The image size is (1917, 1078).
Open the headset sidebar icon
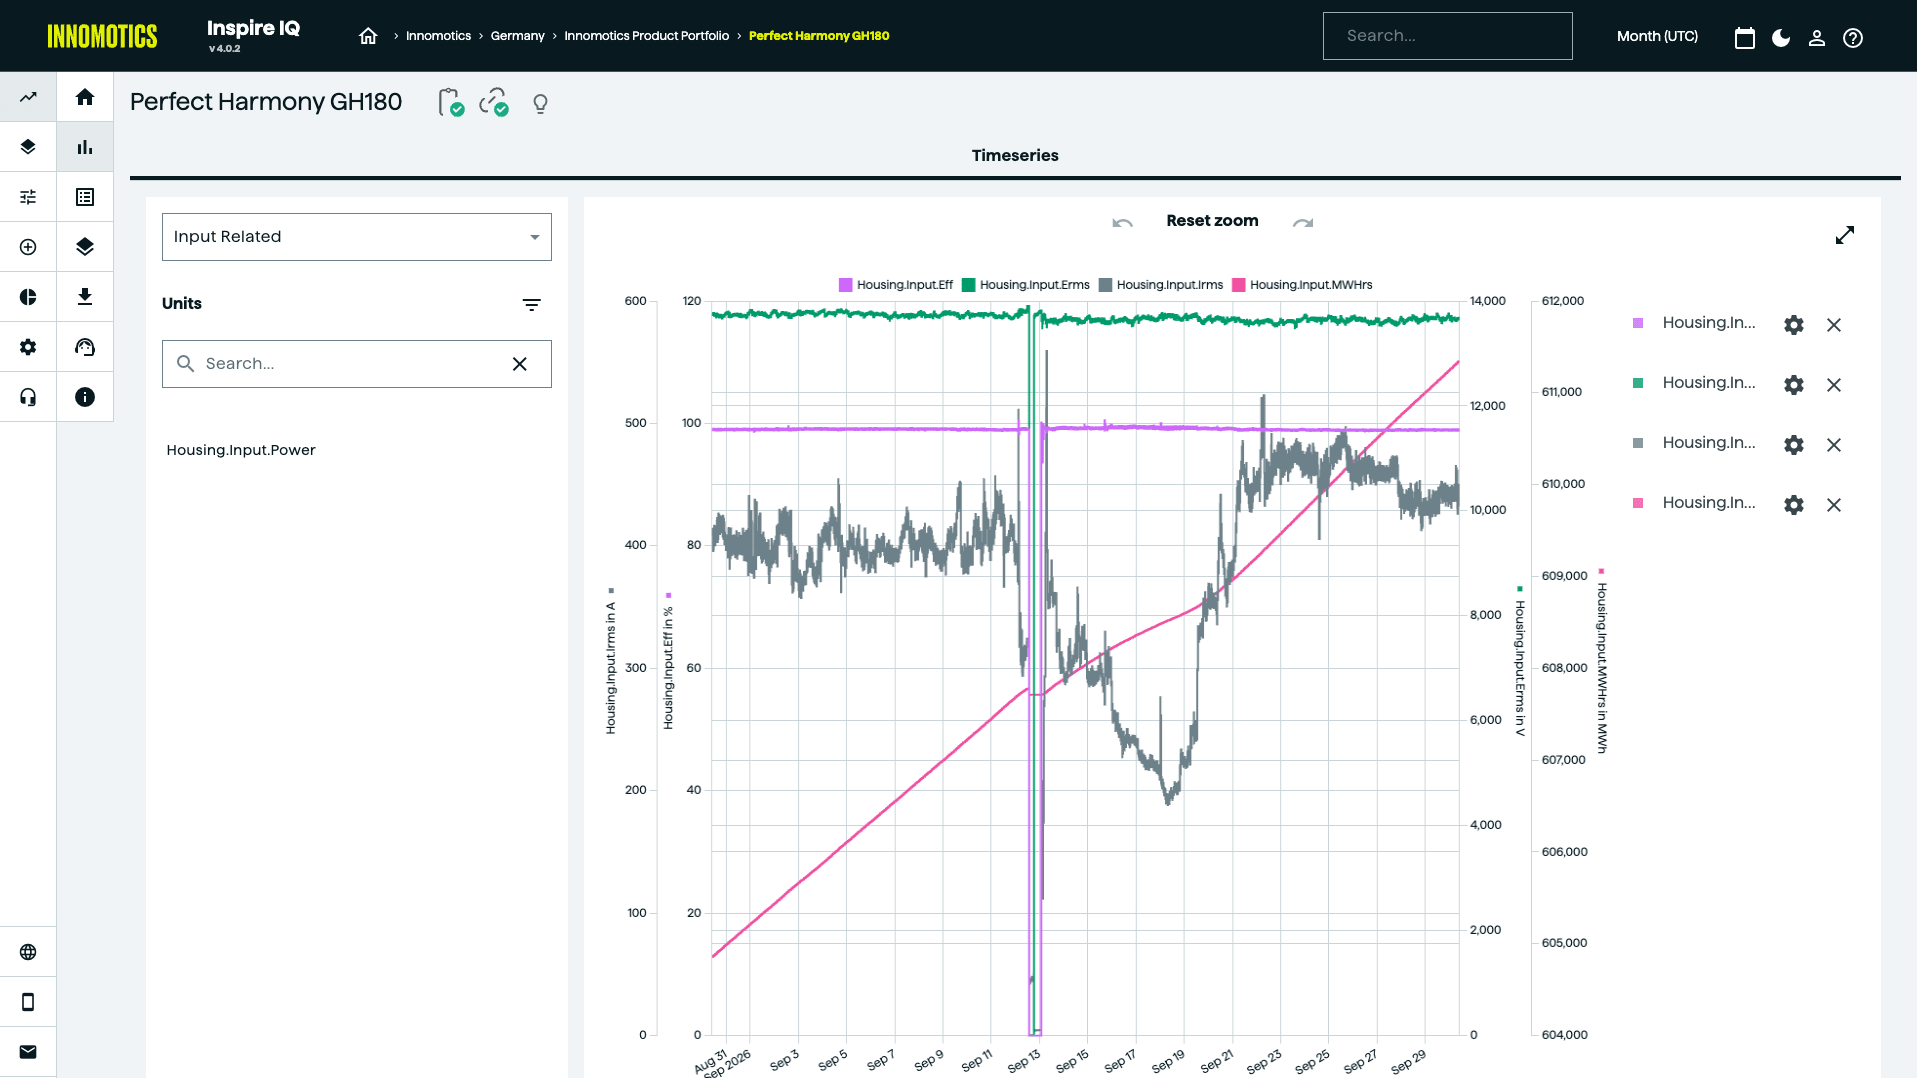click(x=28, y=397)
